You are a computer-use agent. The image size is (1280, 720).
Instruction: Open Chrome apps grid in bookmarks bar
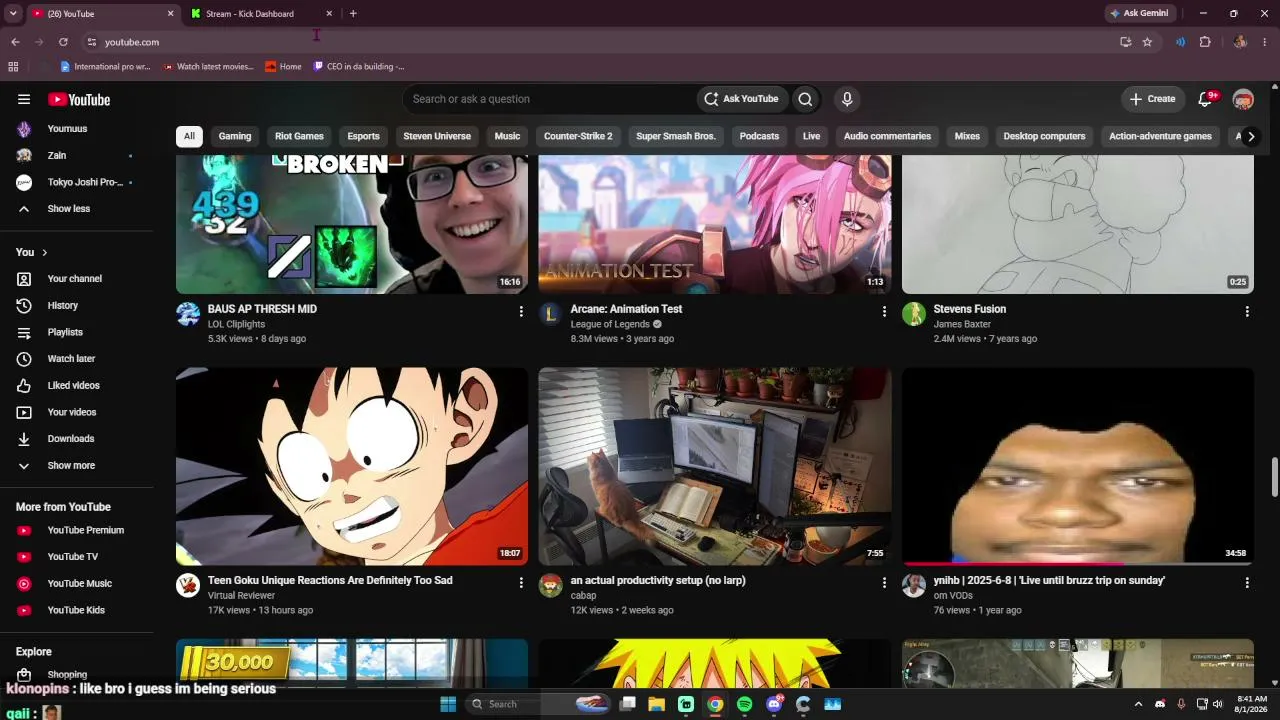13,67
